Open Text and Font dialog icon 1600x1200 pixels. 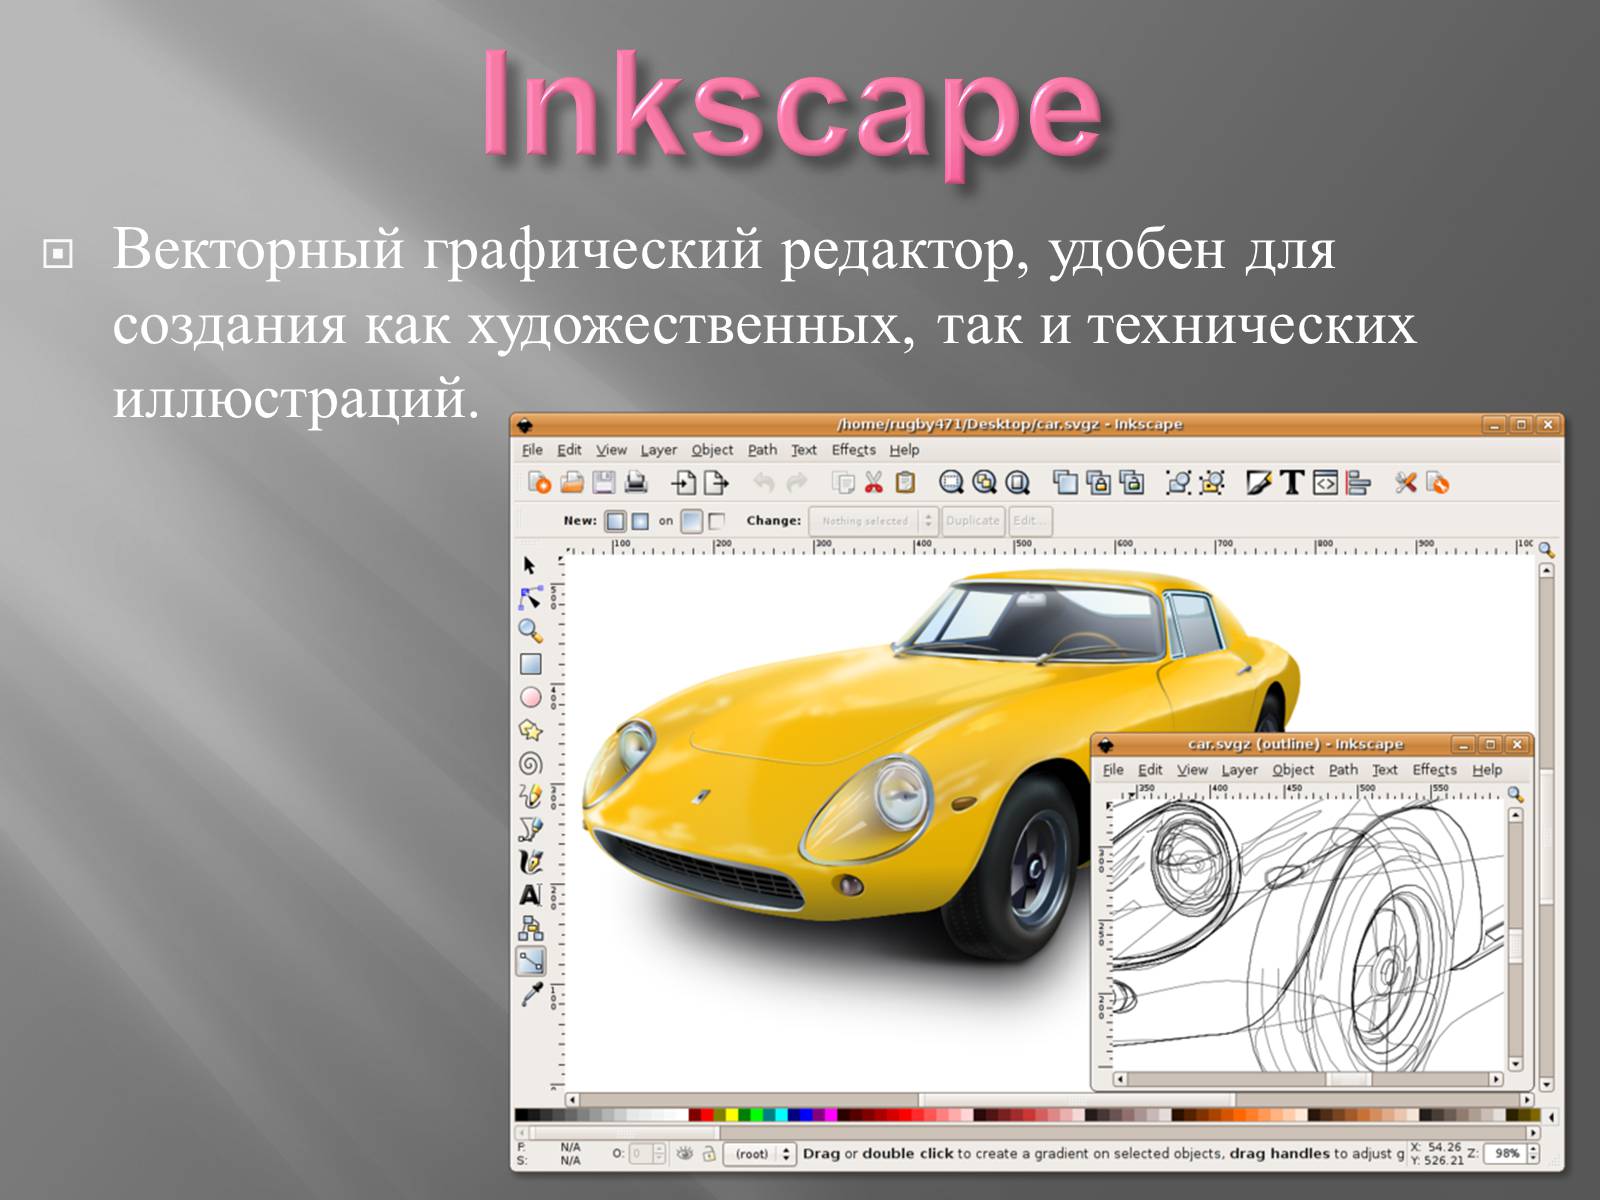pos(1292,483)
